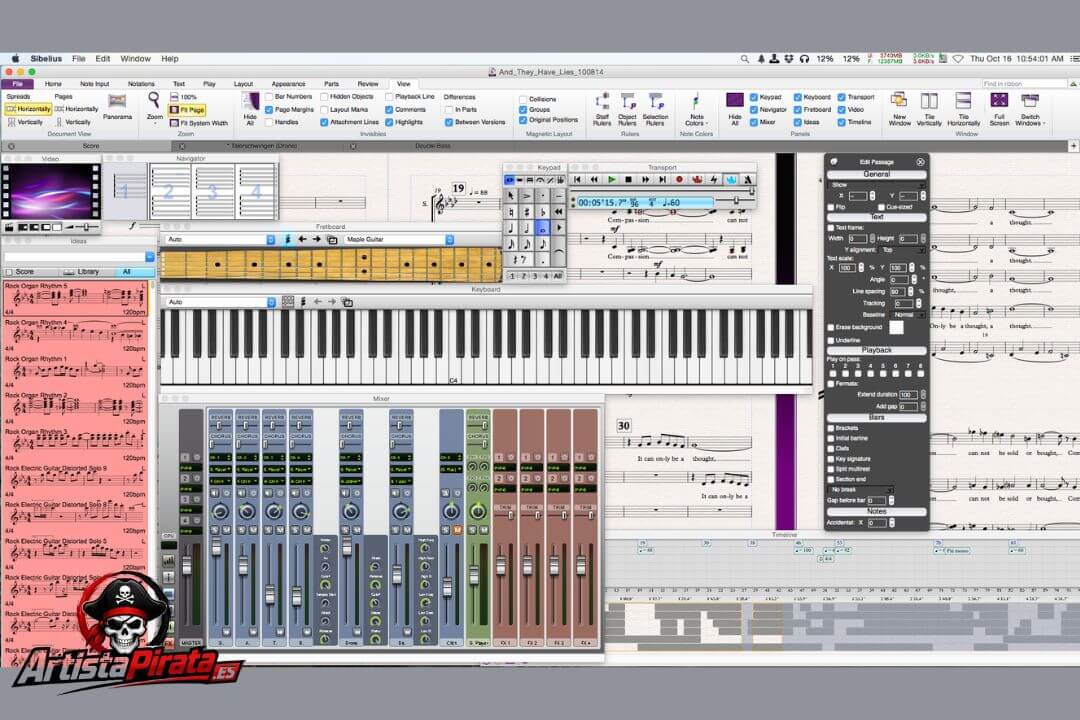Open the File ribbon tab

coord(17,84)
